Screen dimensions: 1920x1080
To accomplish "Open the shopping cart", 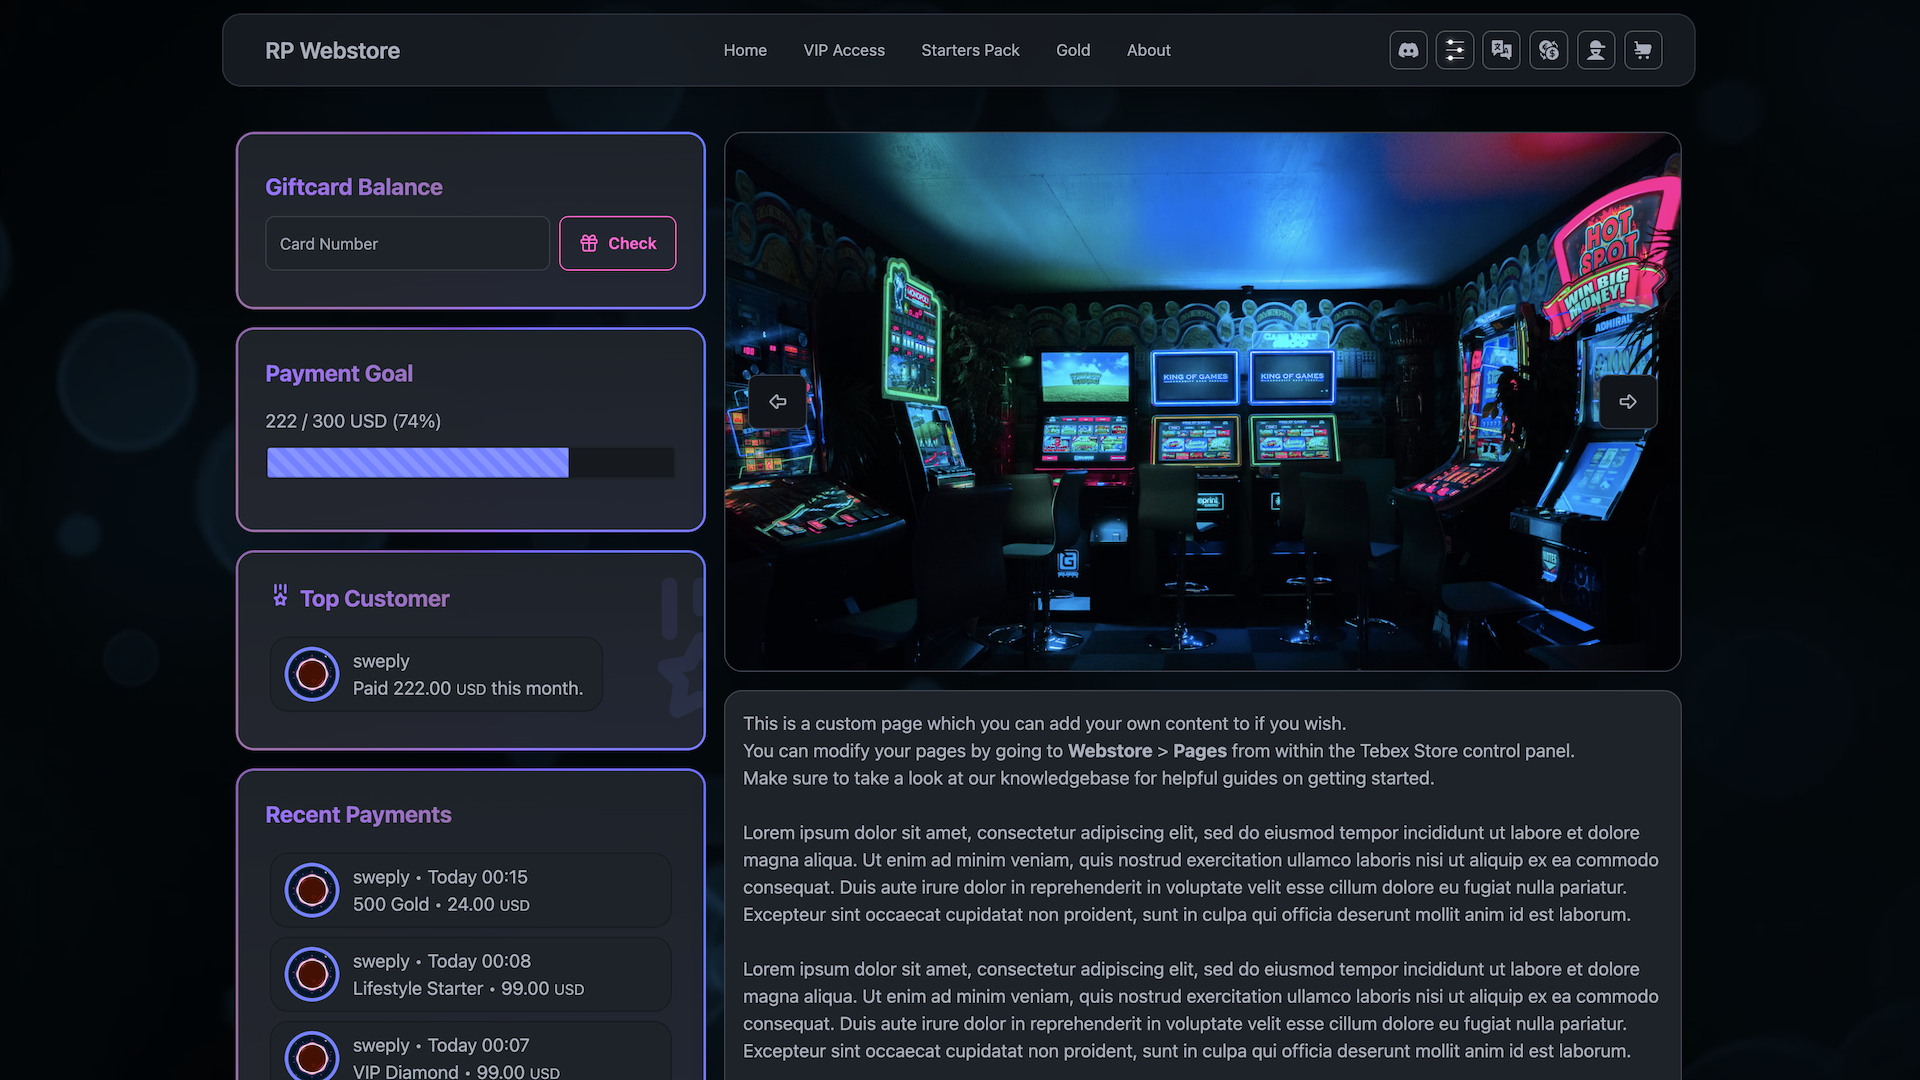I will pos(1643,50).
